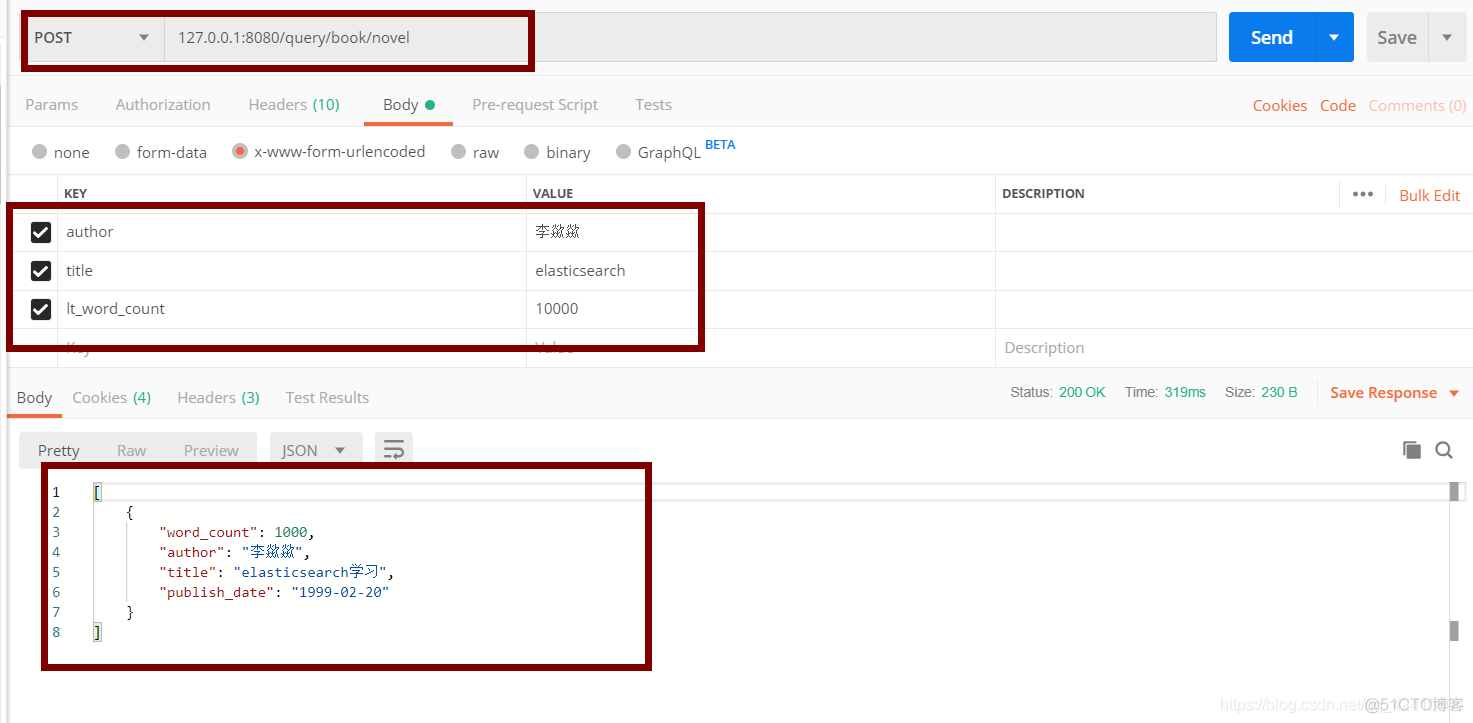Click the 200 OK status text
Screen dimensions: 1473x723
(x=1082, y=393)
